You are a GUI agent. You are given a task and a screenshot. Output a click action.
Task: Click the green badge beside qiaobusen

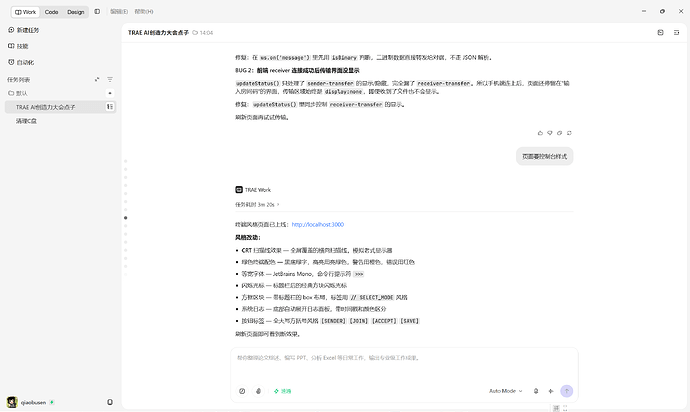click(52, 402)
